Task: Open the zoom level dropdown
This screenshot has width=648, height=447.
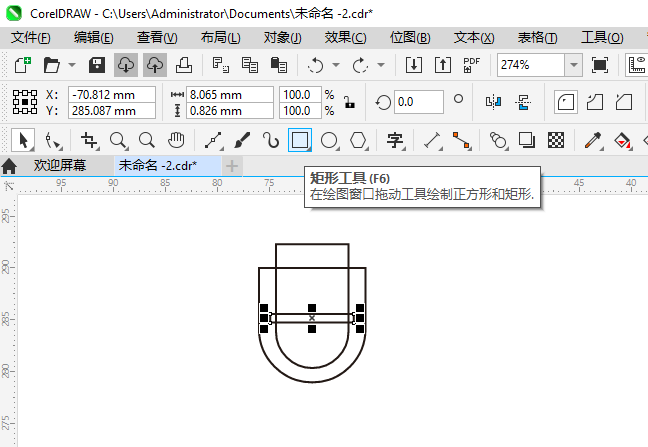Action: click(574, 65)
